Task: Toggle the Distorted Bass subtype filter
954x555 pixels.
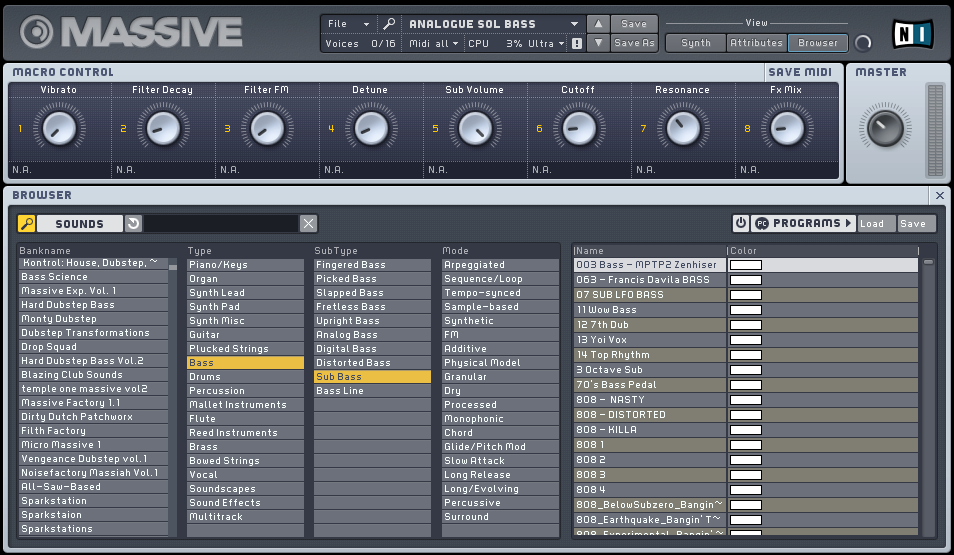Action: point(372,363)
